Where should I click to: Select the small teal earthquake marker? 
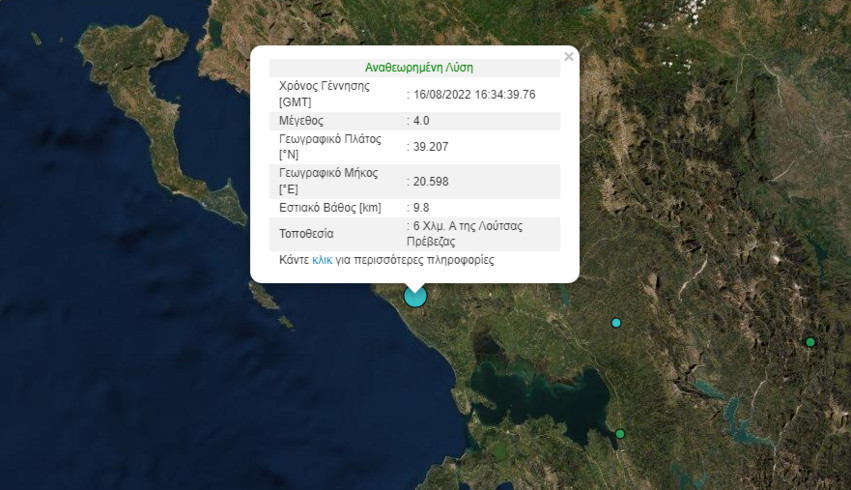(616, 323)
